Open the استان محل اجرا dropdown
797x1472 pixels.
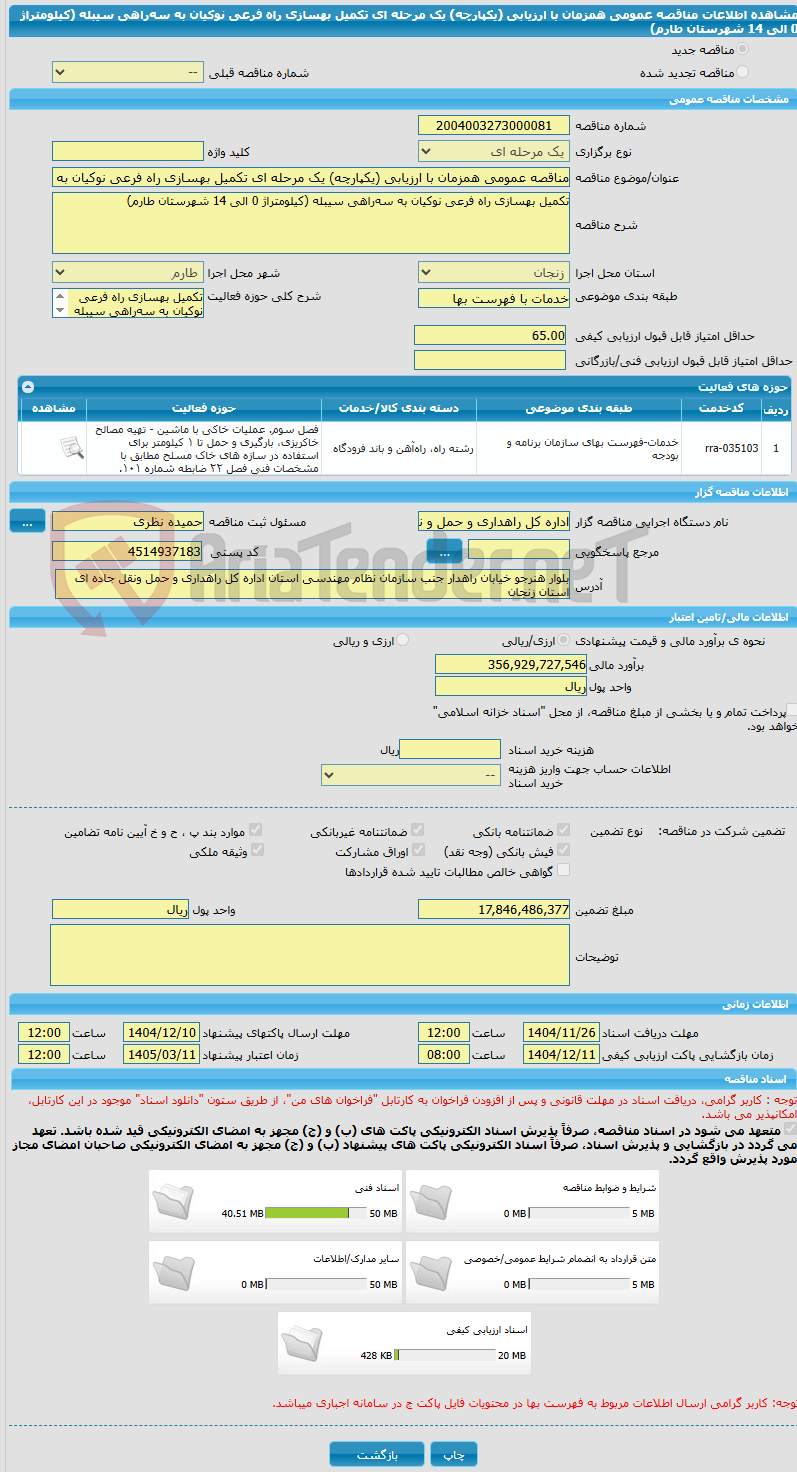(494, 272)
